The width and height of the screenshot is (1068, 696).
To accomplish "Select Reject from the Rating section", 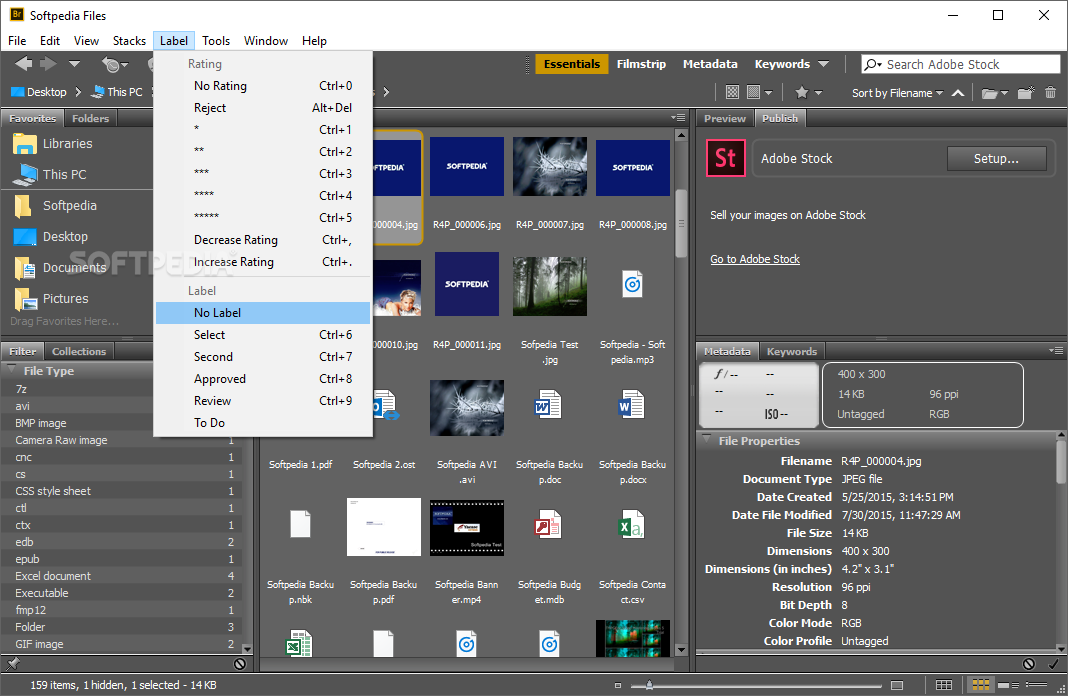I will pyautogui.click(x=263, y=108).
